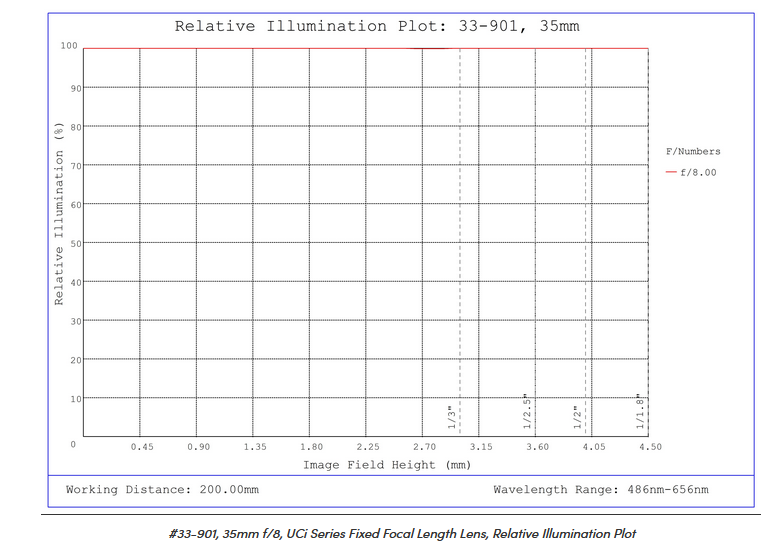Click the chart title 'Relative Illumination Plot: 33-901, 35mm'
Image resolution: width=781 pixels, height=545 pixels.
point(376,26)
